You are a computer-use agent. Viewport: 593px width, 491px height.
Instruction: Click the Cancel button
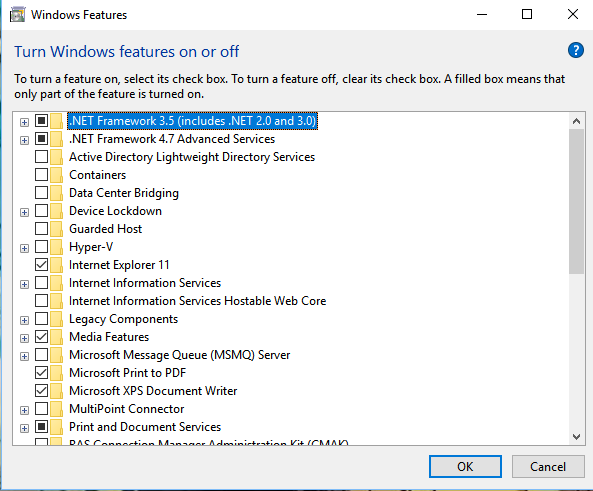pos(548,466)
